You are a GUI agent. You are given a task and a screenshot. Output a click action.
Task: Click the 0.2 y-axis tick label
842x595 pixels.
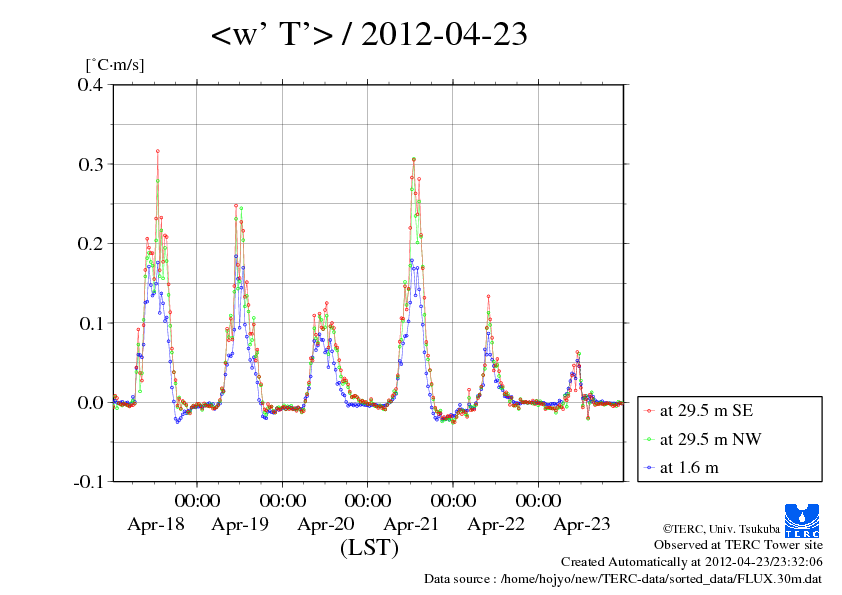pyautogui.click(x=90, y=243)
